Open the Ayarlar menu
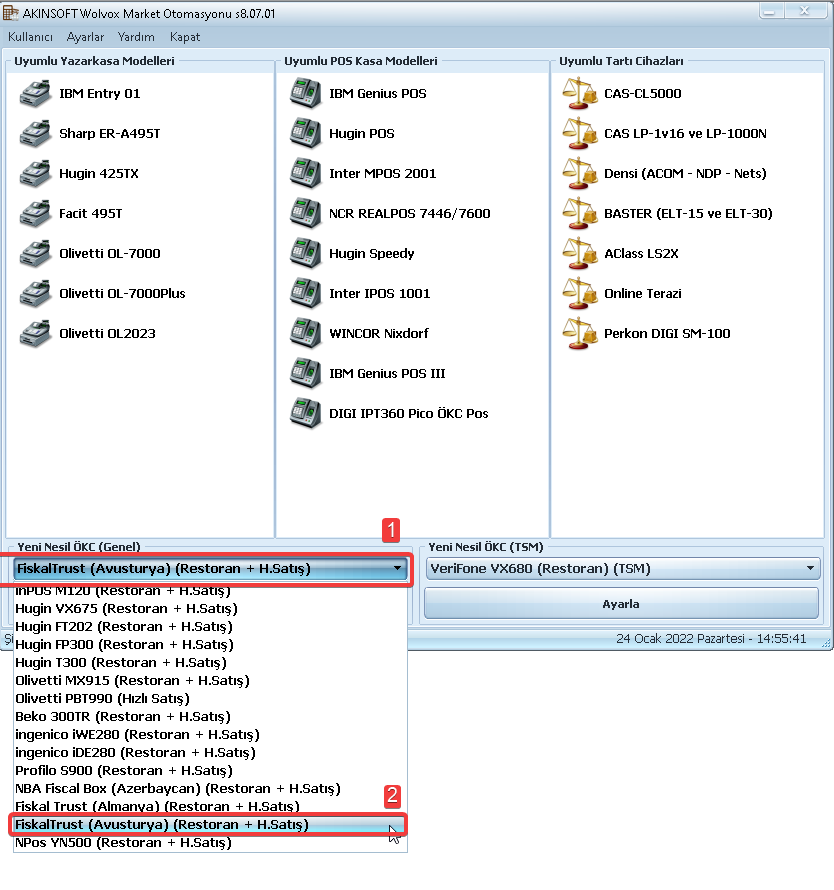 (85, 37)
